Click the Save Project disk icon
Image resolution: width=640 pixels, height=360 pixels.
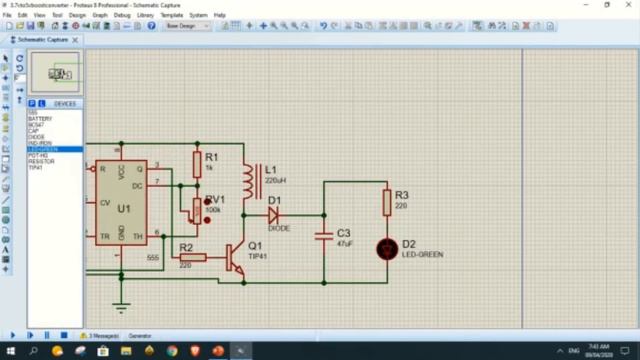[x=30, y=26]
